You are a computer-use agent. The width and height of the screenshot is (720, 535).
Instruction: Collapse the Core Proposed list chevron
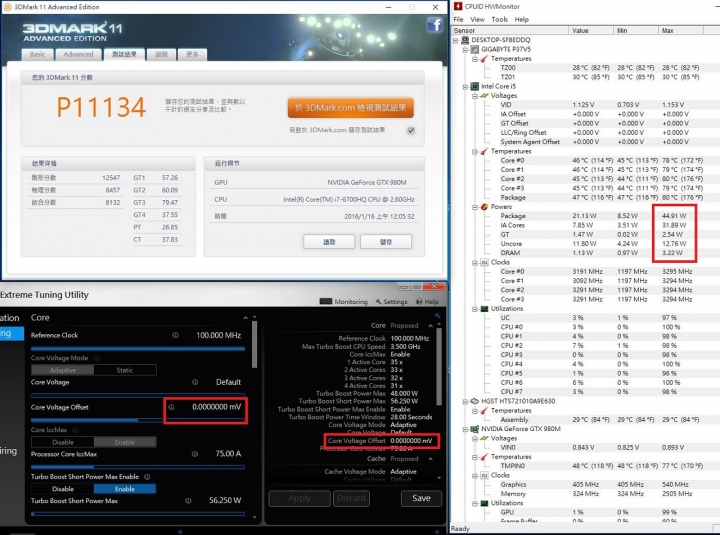click(430, 326)
